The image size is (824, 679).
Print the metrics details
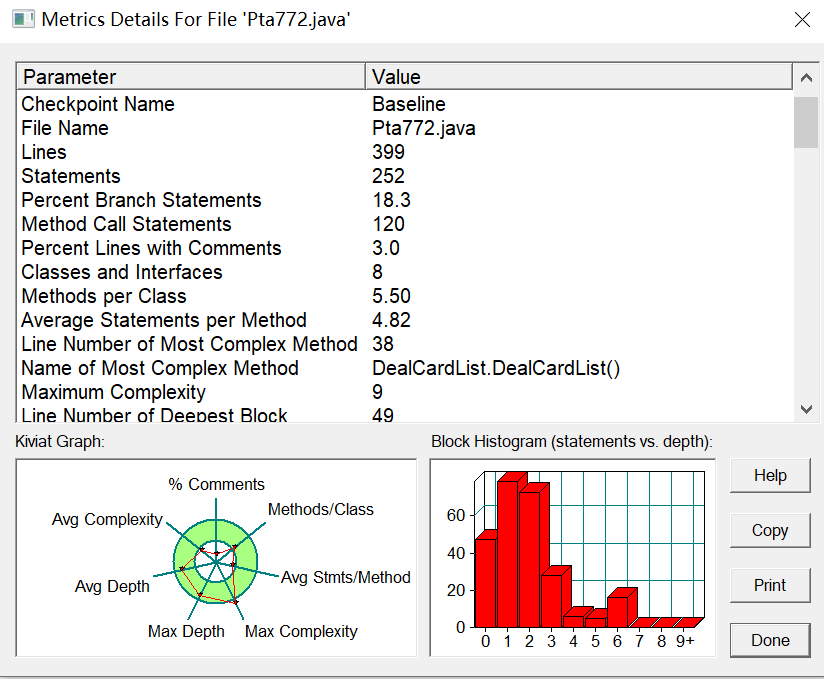click(770, 585)
